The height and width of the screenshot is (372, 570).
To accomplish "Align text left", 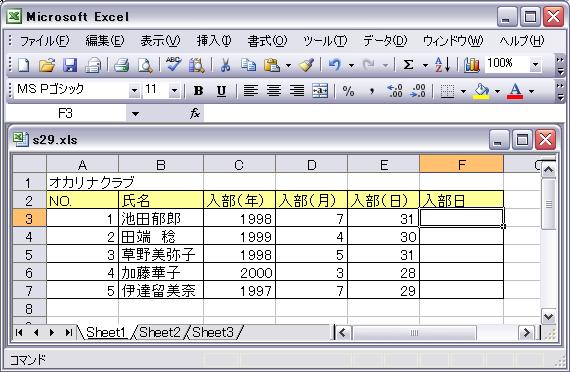I will coord(251,91).
